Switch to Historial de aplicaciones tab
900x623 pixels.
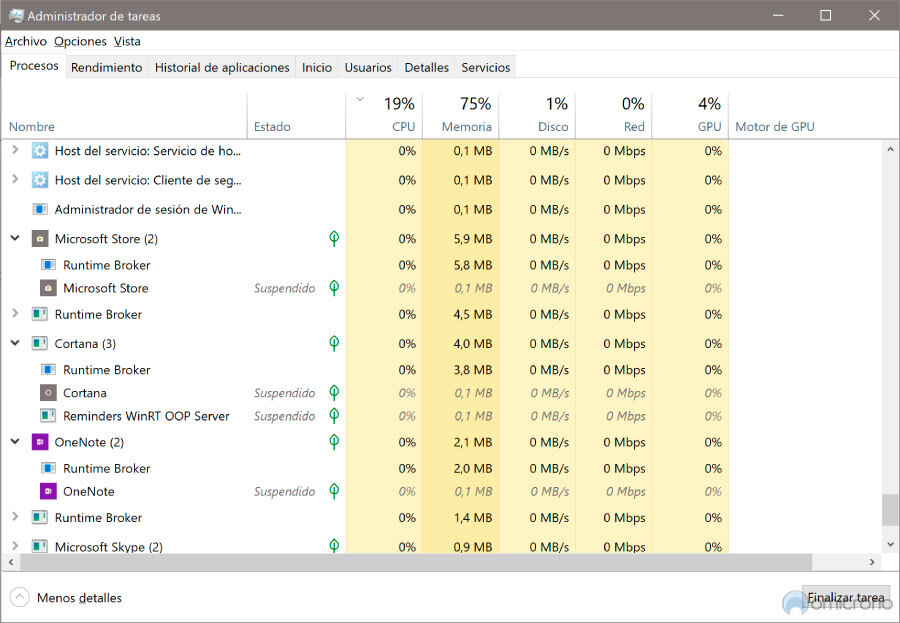coord(222,67)
